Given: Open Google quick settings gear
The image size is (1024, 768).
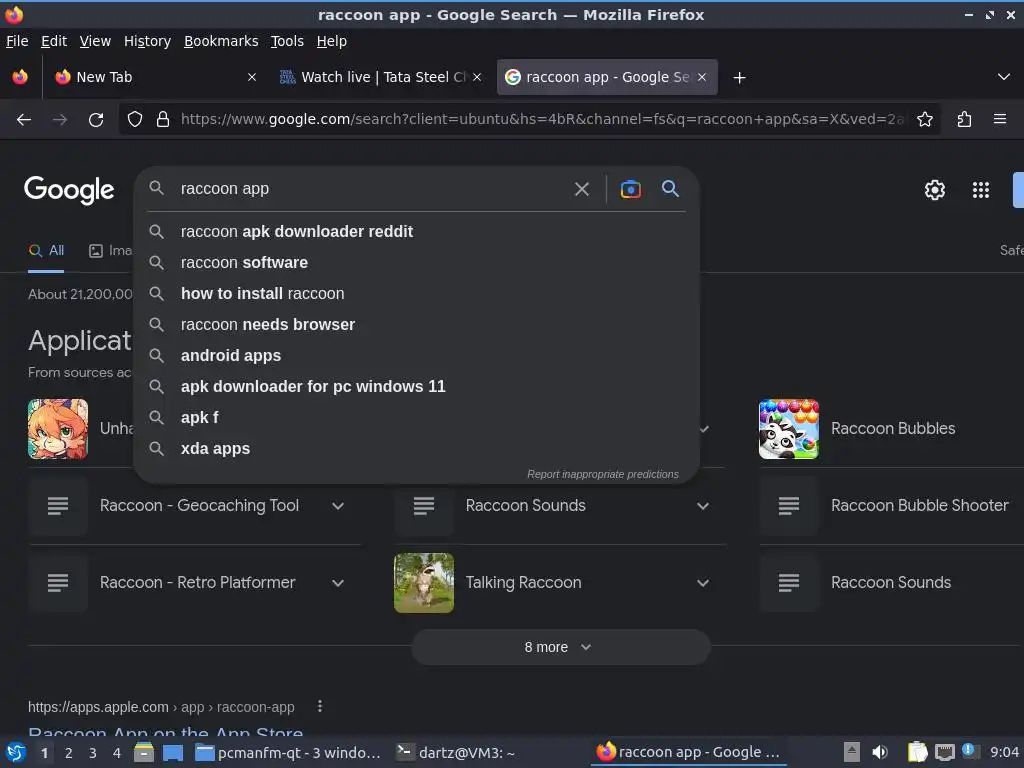Looking at the screenshot, I should [x=935, y=190].
